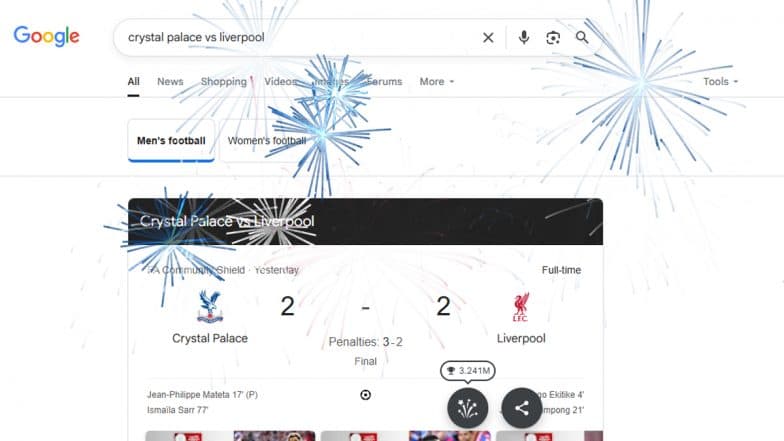Switch to Women's football tab
The width and height of the screenshot is (784, 441).
pyautogui.click(x=267, y=140)
